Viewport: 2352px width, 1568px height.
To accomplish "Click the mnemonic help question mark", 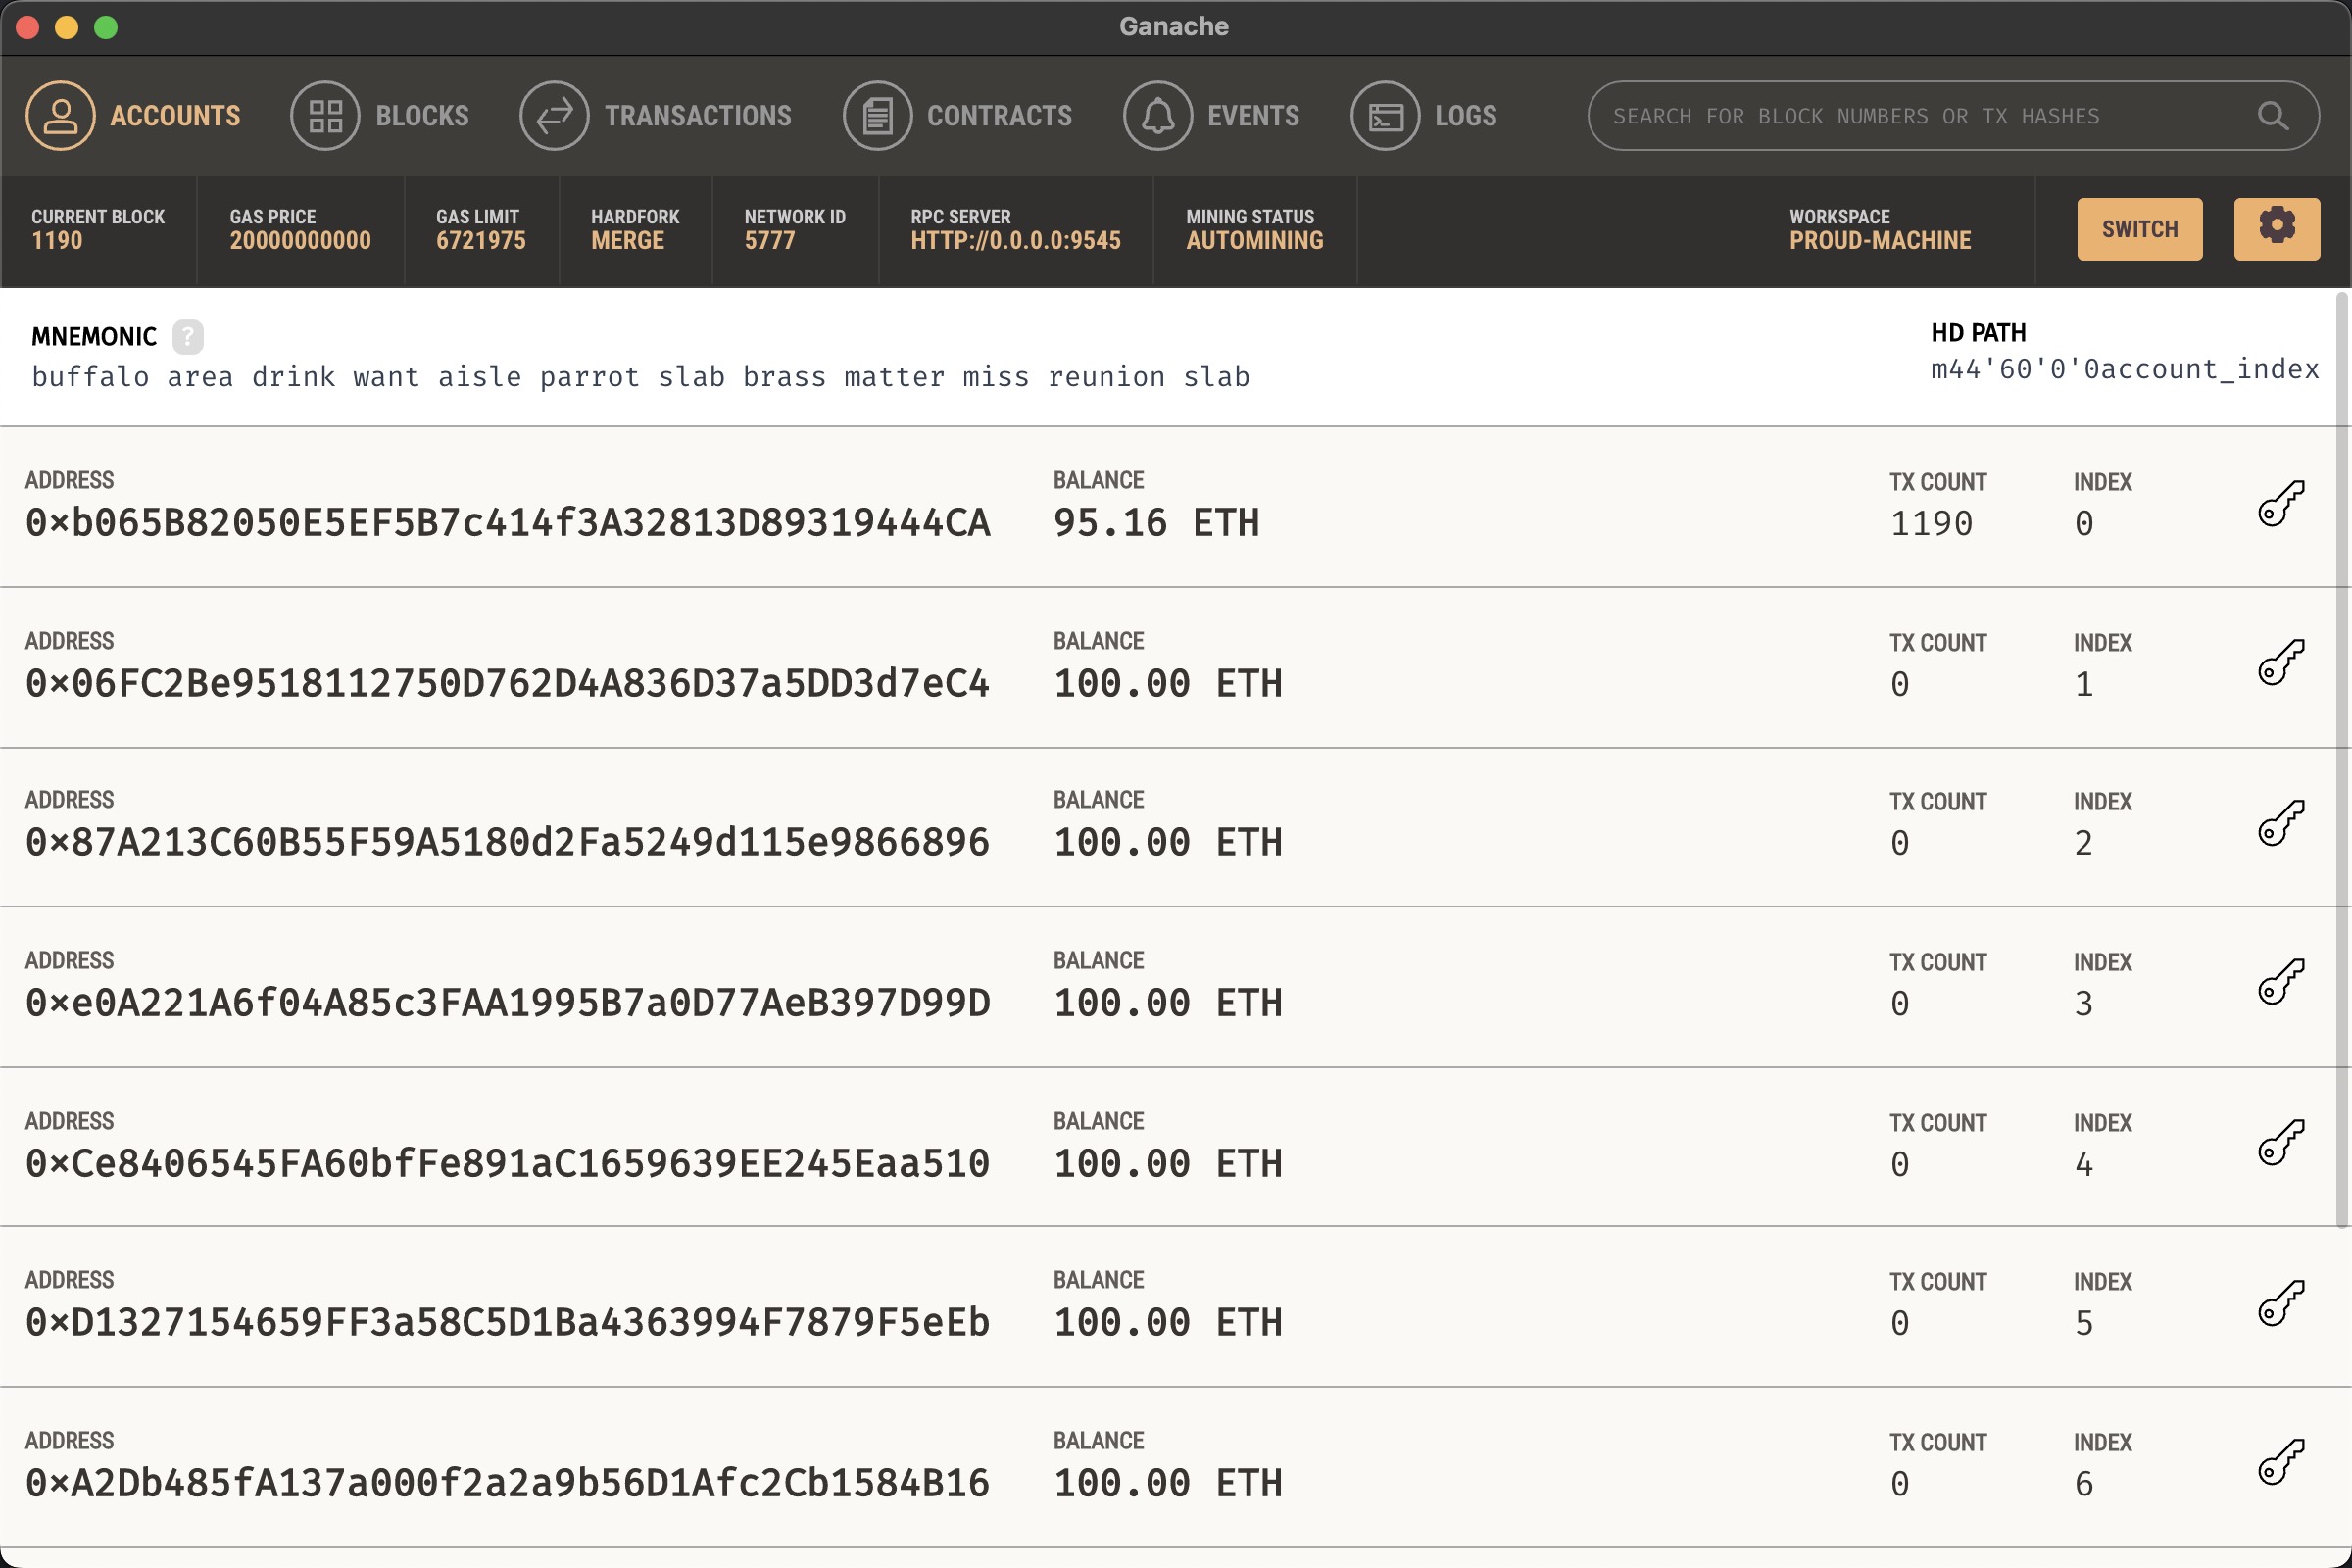I will click(187, 337).
